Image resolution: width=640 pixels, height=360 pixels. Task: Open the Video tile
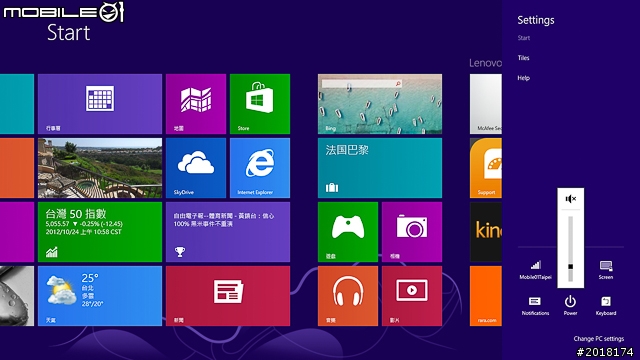[x=412, y=296]
